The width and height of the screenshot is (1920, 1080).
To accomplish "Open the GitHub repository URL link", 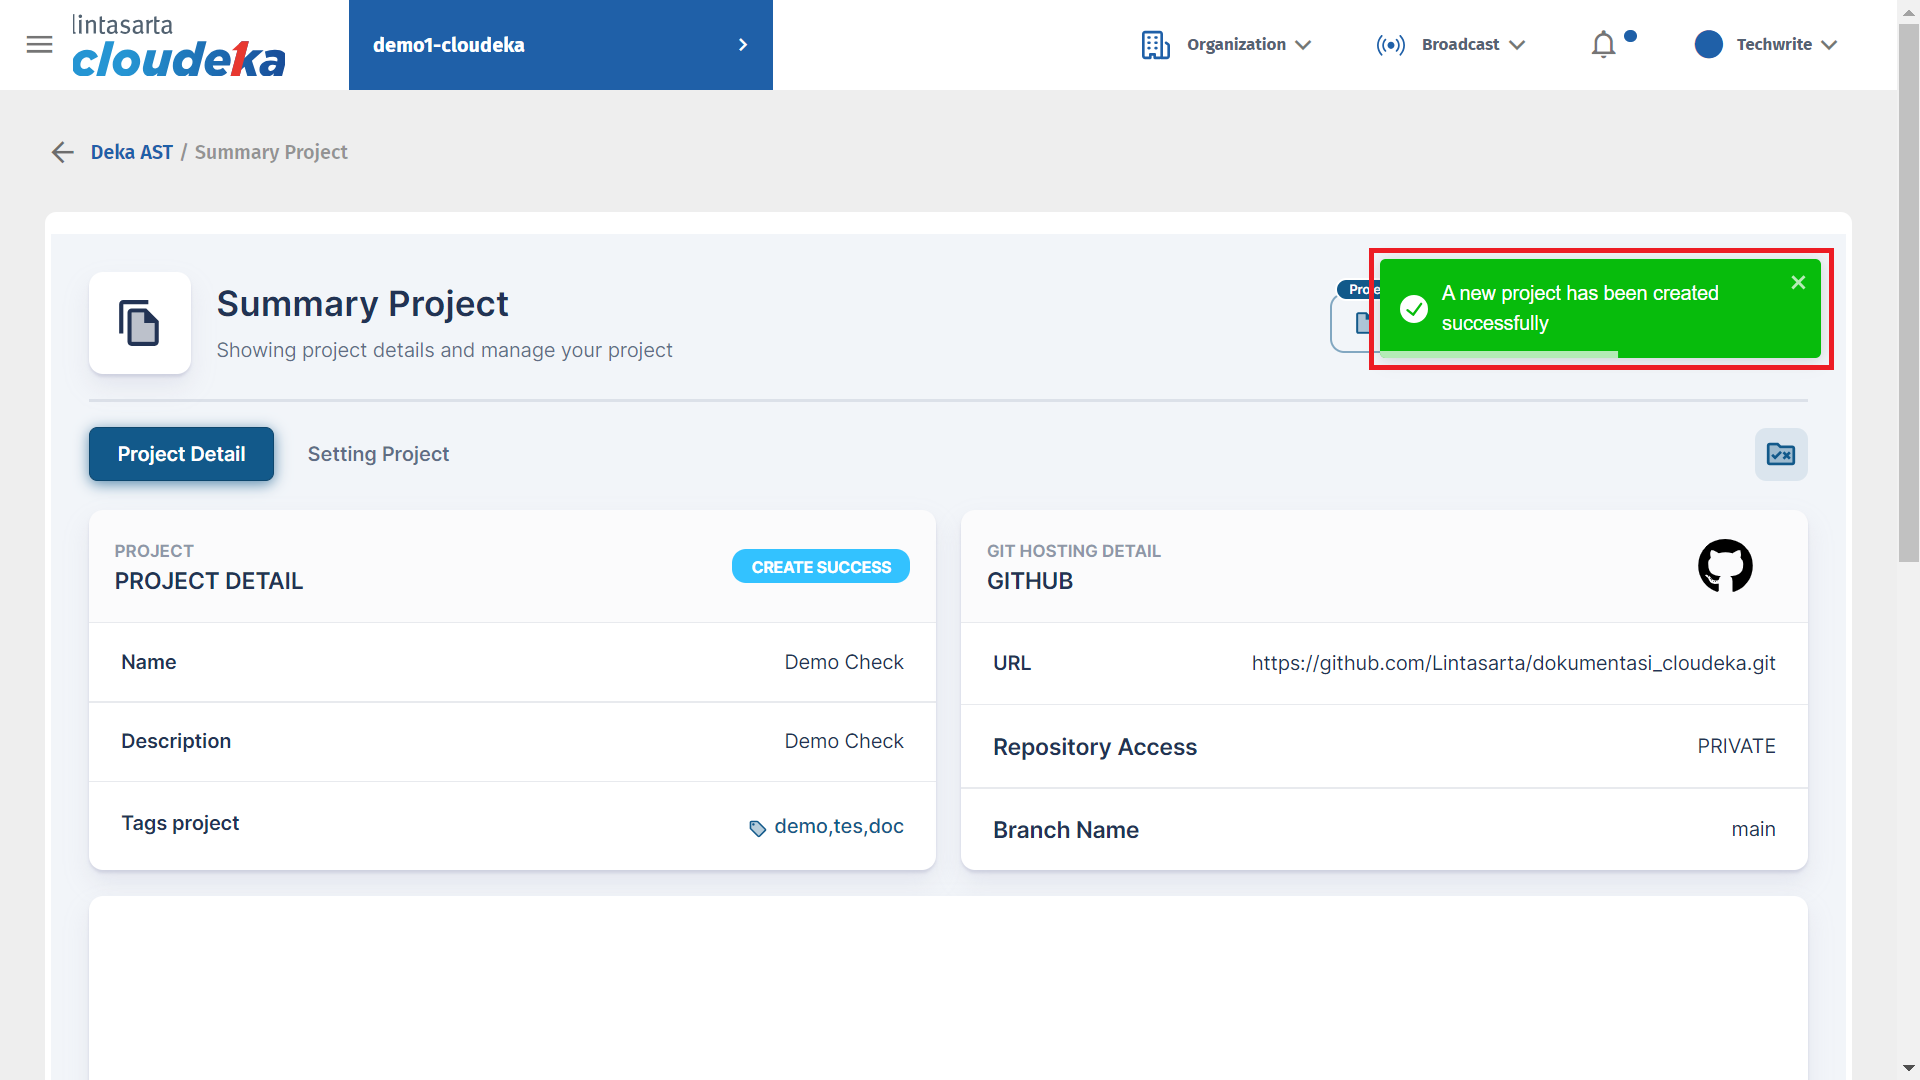I will click(1513, 663).
